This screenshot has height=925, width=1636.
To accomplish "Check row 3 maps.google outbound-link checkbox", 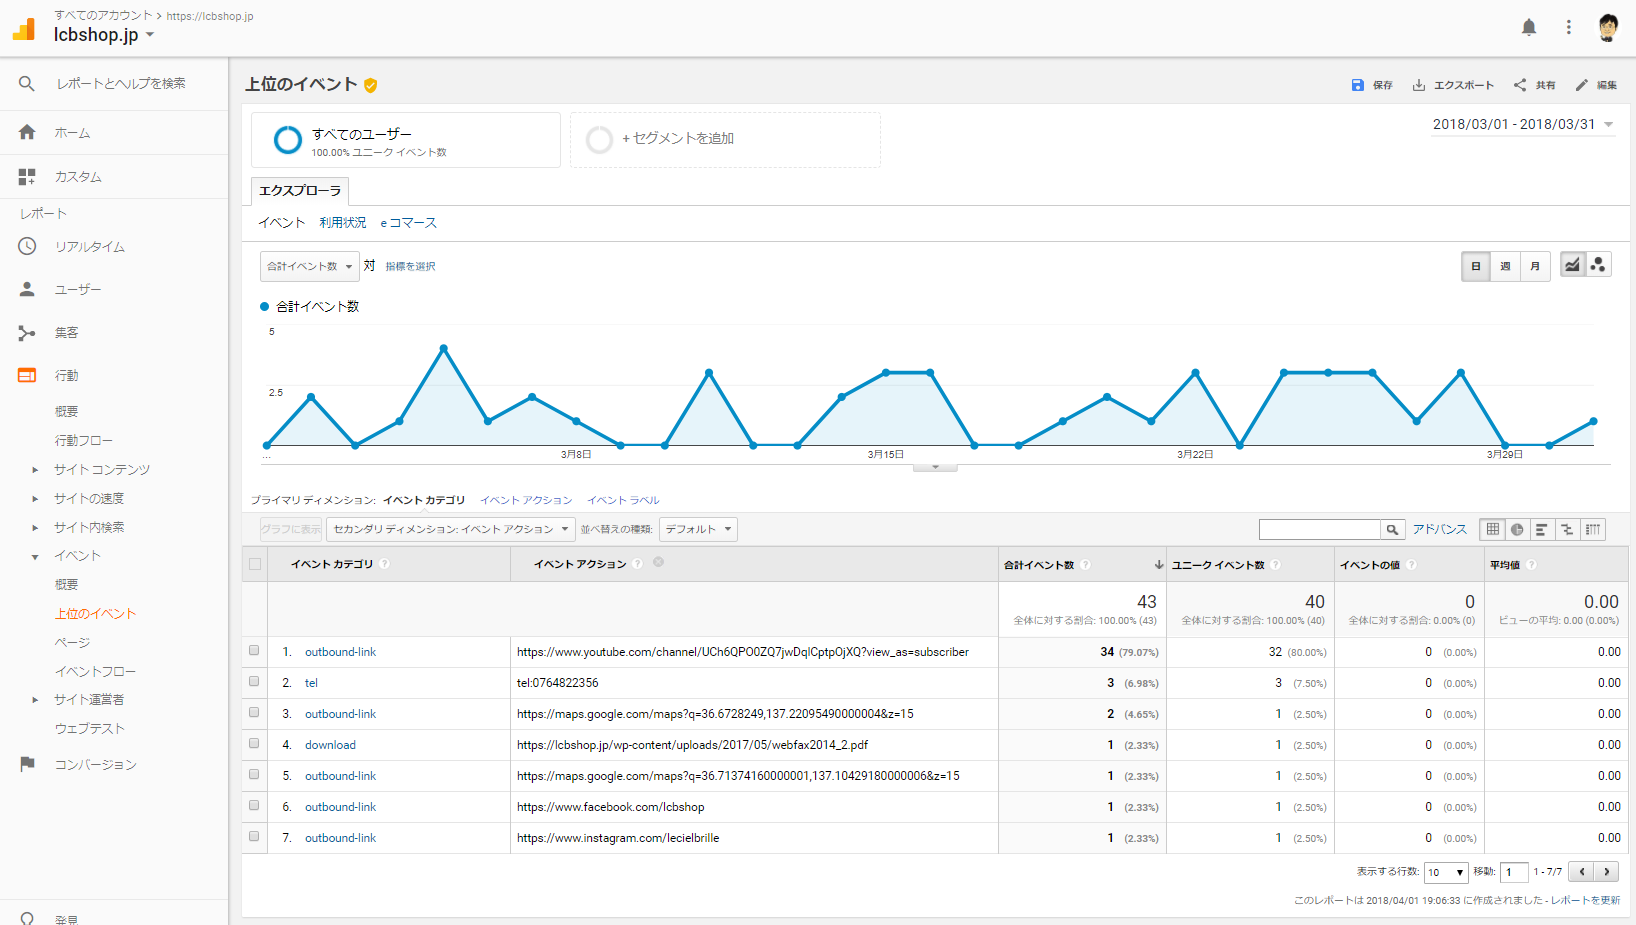I will click(254, 713).
